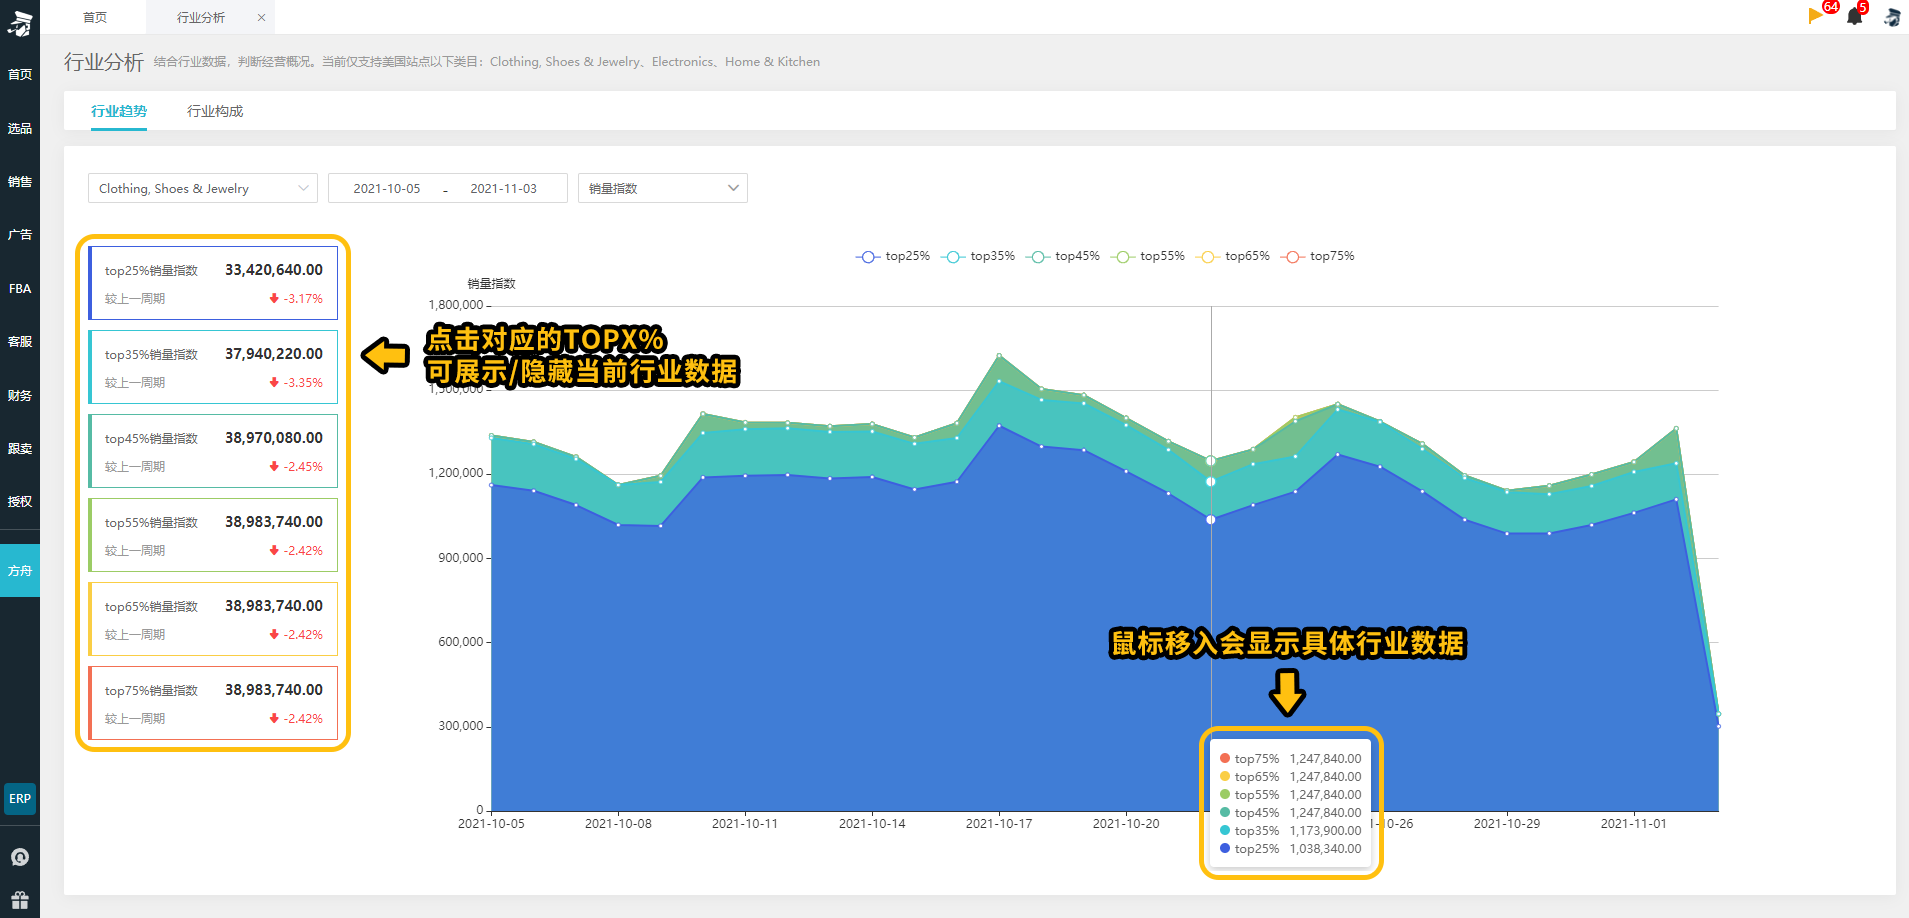This screenshot has height=918, width=1909.
Task: Close the 行业分析 tab
Action: pos(262,17)
